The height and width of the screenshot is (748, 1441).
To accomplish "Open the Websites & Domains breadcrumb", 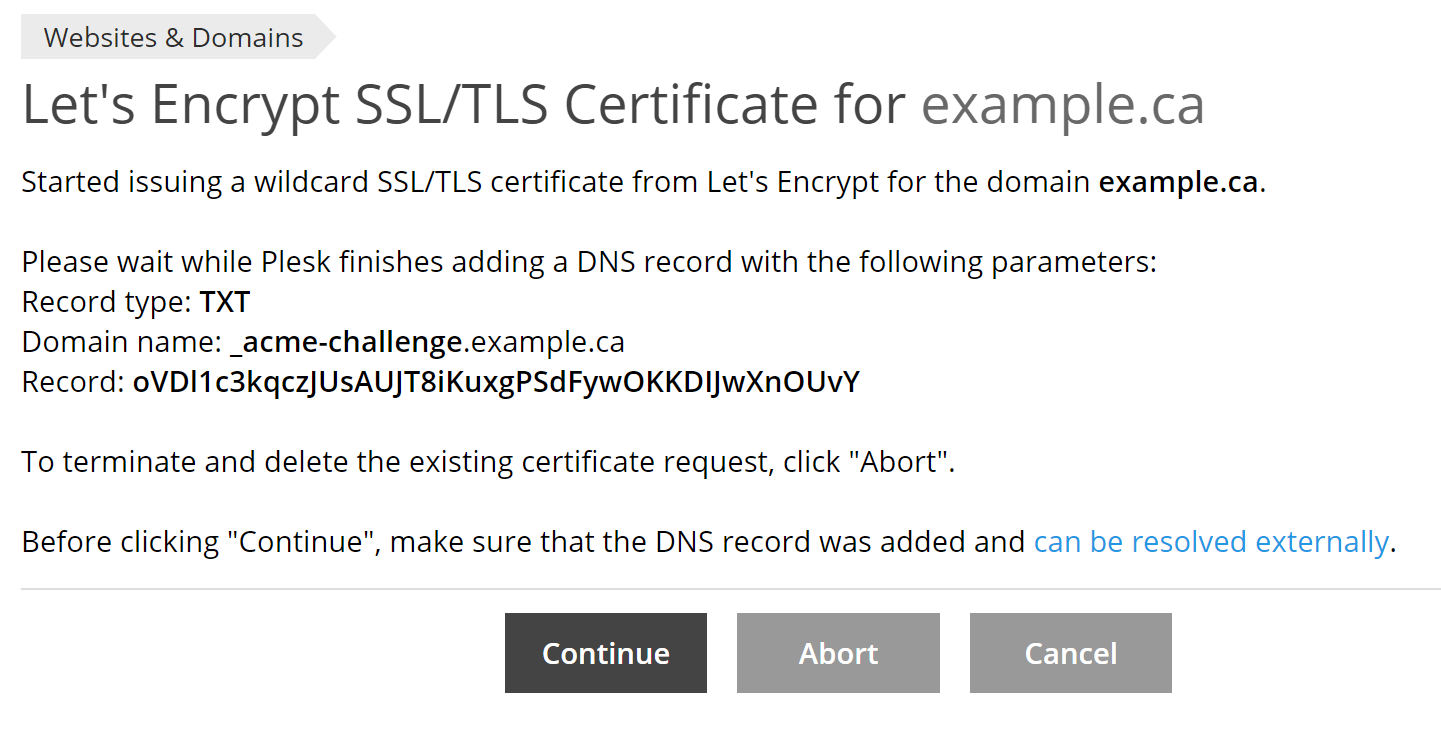I will click(x=173, y=38).
